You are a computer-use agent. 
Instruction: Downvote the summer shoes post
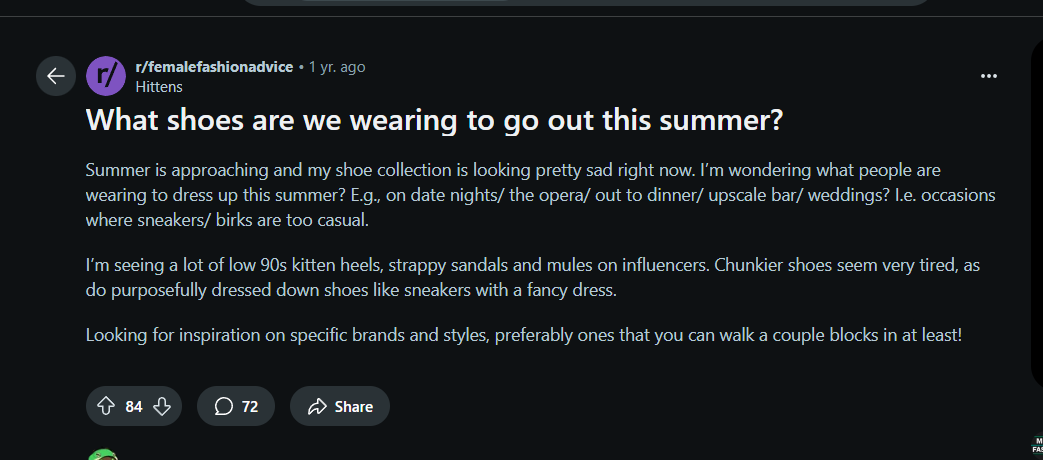(x=162, y=406)
